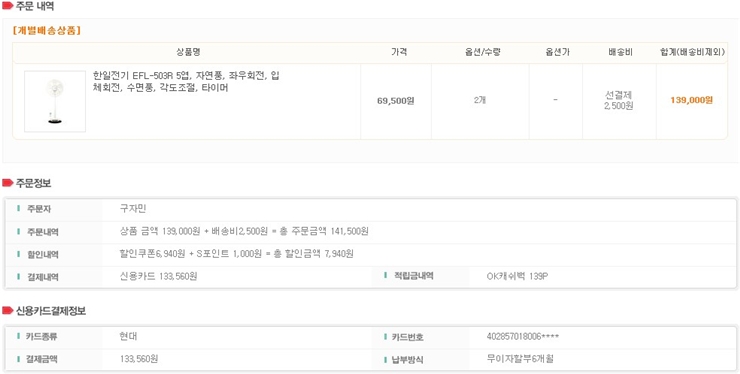740x374 pixels.
Task: Click the 69,500원 unit price
Action: tap(395, 101)
